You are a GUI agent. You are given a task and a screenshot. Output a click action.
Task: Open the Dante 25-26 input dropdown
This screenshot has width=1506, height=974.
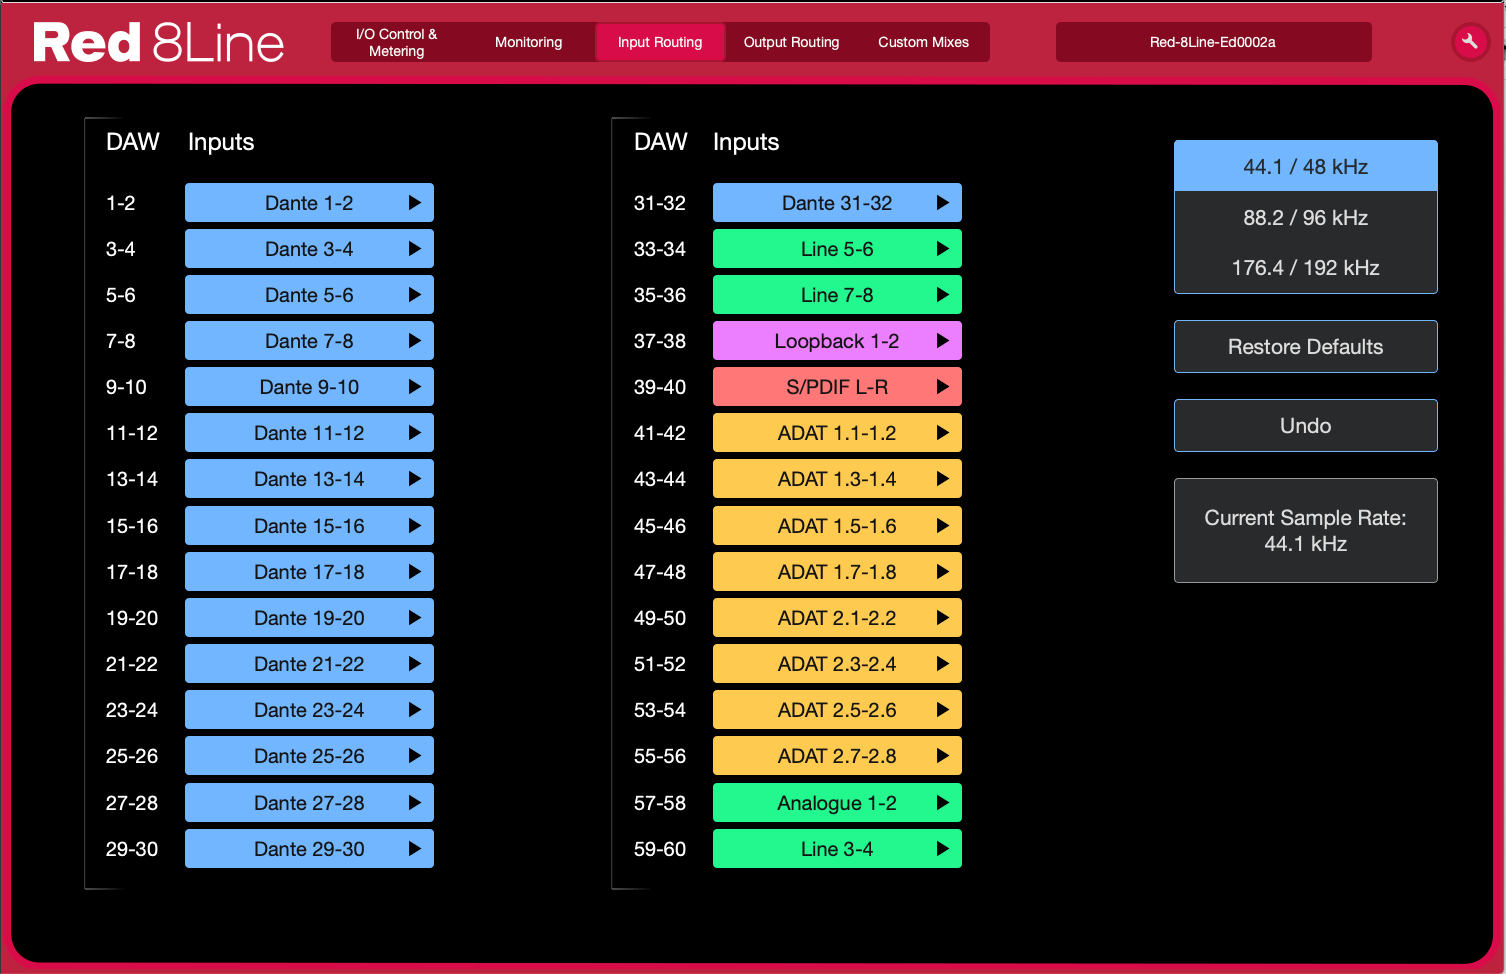coord(309,756)
